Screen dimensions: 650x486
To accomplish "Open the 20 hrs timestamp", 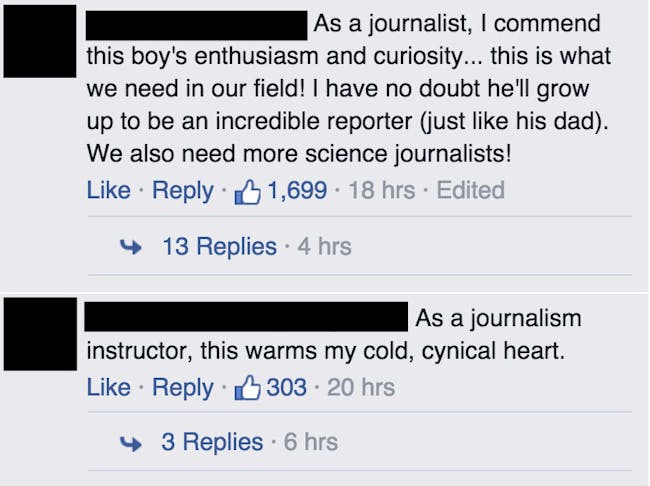I will (361, 387).
